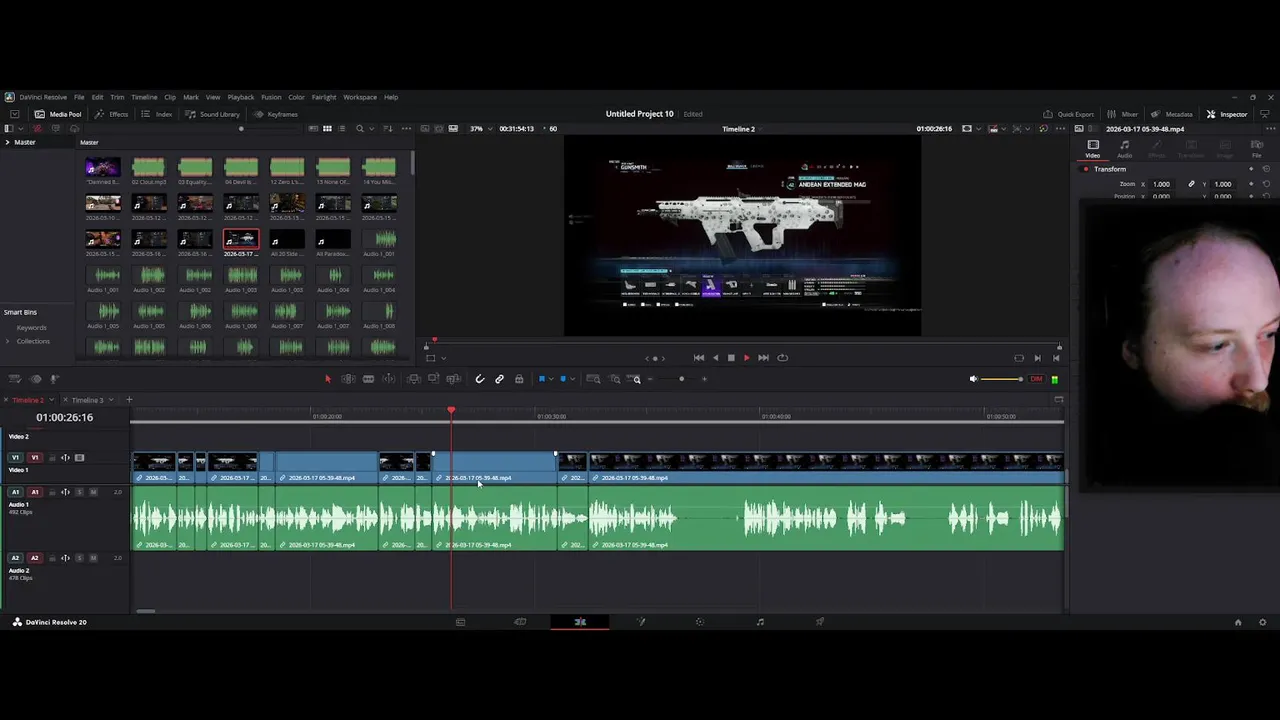
Task: Click the Quick Export button
Action: 1069,114
